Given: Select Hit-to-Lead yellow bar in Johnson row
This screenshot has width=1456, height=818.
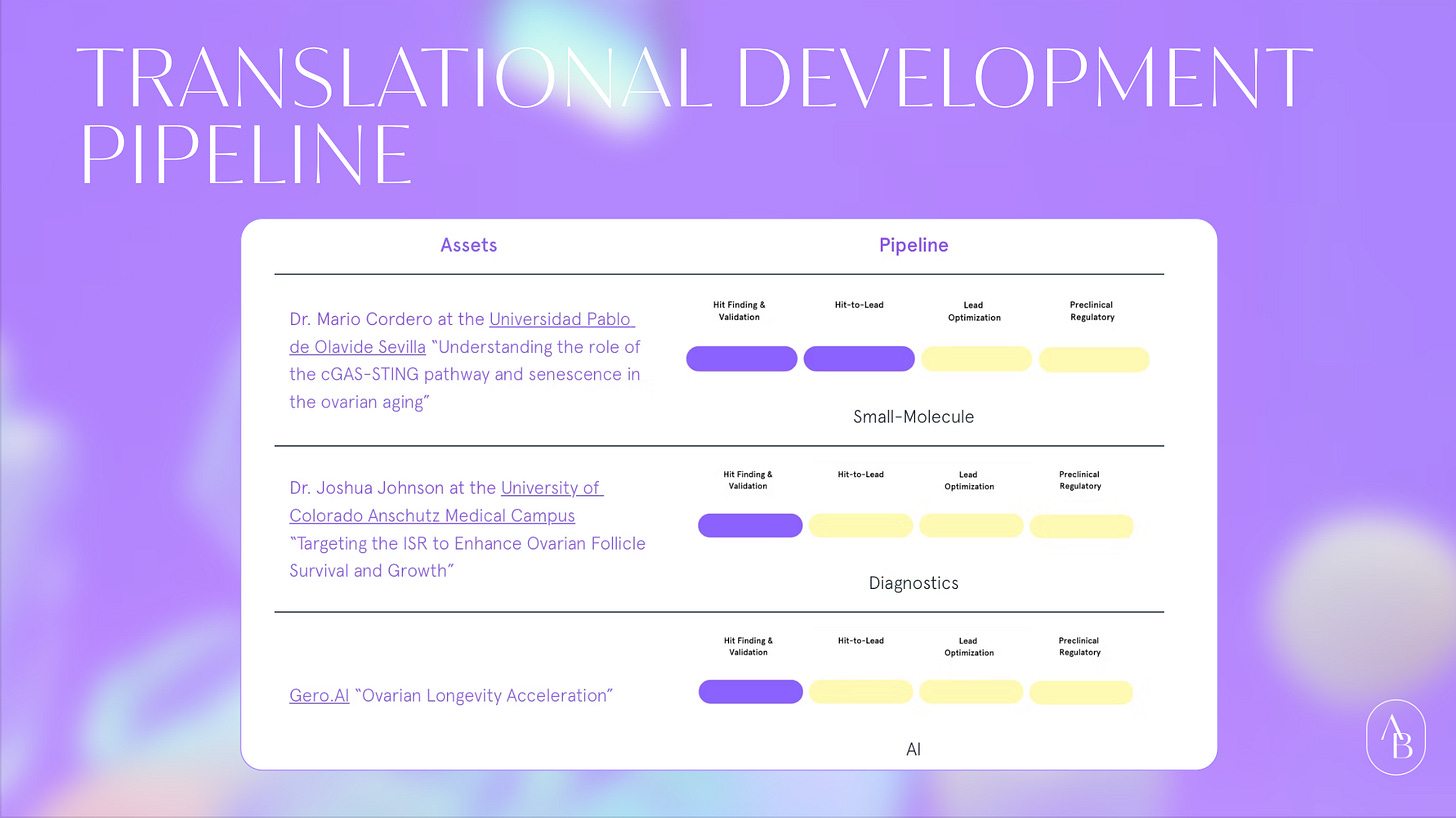Looking at the screenshot, I should coord(860,525).
